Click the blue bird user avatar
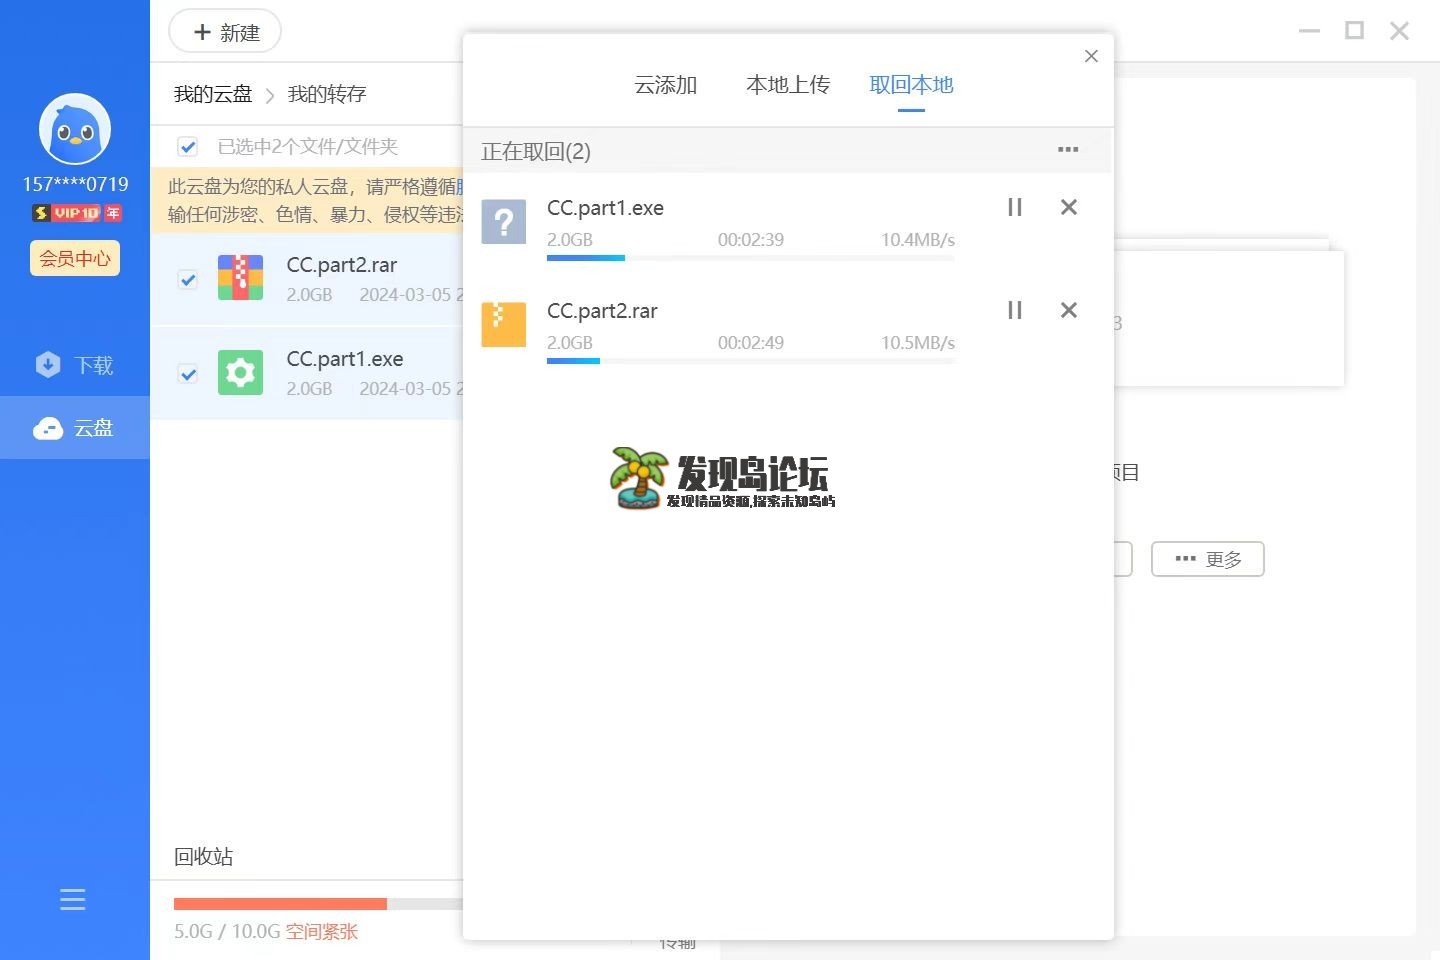The height and width of the screenshot is (960, 1440). [x=75, y=129]
